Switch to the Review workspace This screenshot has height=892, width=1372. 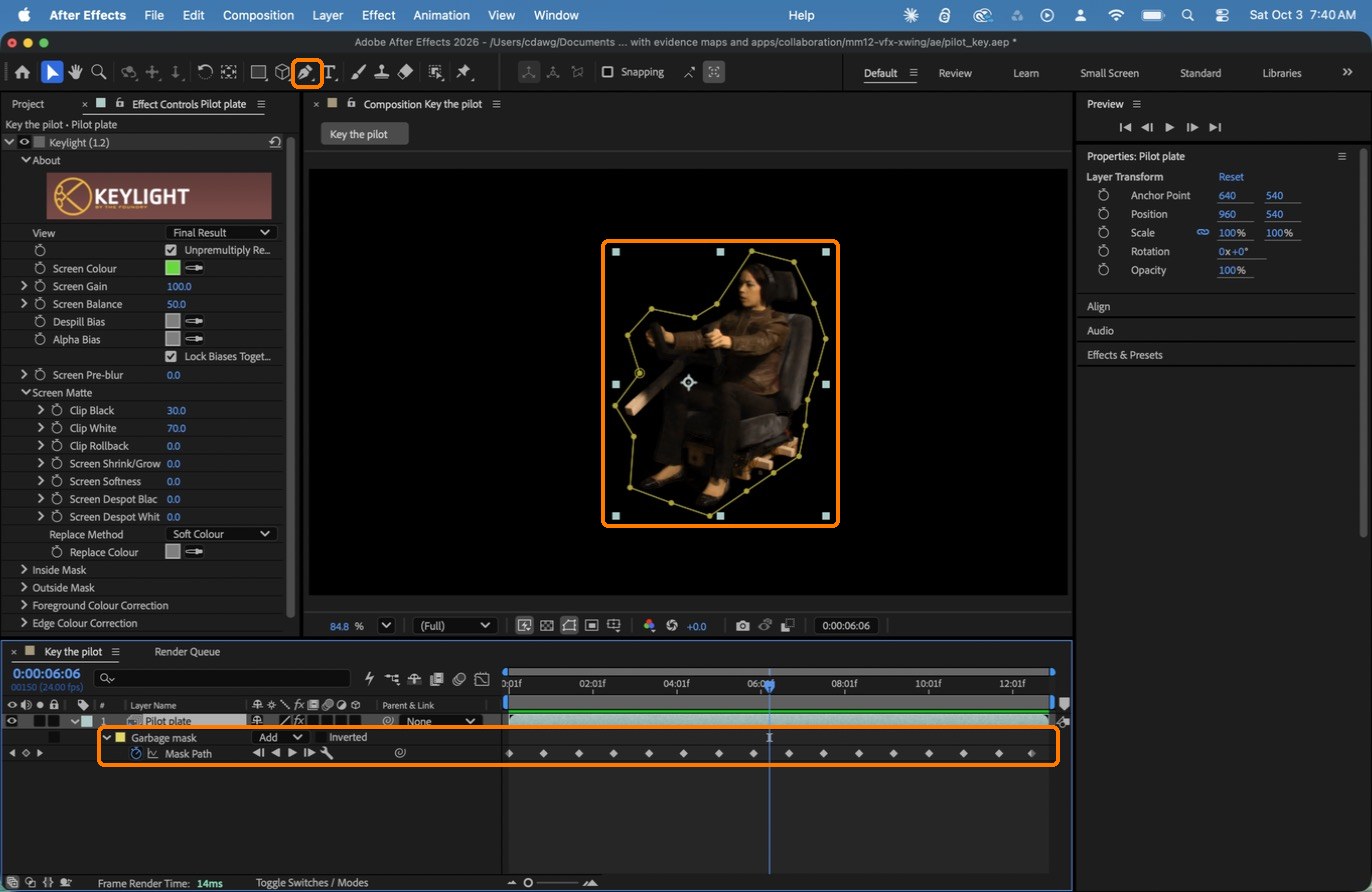click(955, 73)
